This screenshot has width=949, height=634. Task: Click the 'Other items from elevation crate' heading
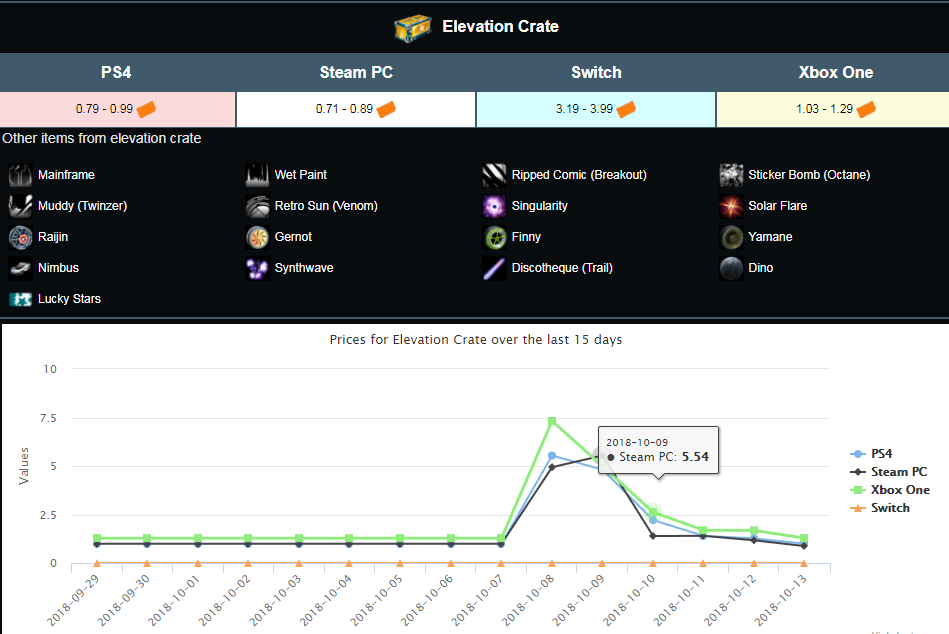102,139
